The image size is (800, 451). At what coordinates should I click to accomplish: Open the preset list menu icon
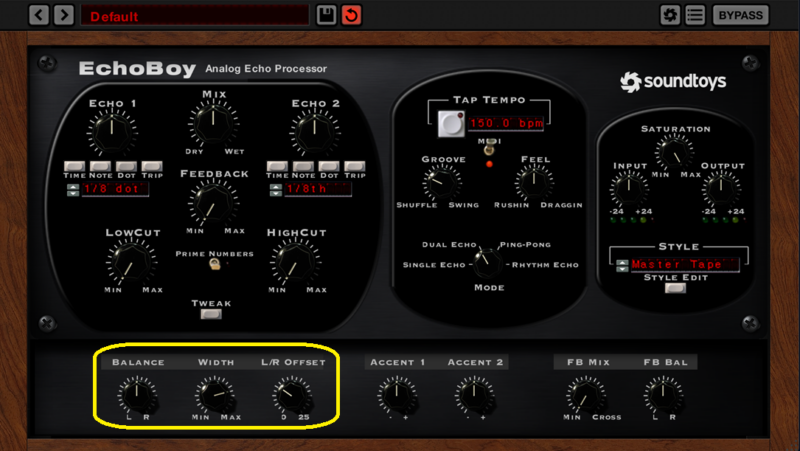pyautogui.click(x=695, y=15)
